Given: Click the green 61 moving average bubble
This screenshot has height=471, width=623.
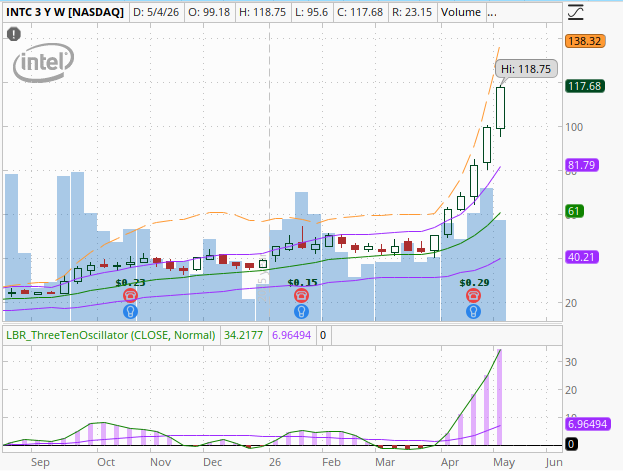Looking at the screenshot, I should coord(574,211).
